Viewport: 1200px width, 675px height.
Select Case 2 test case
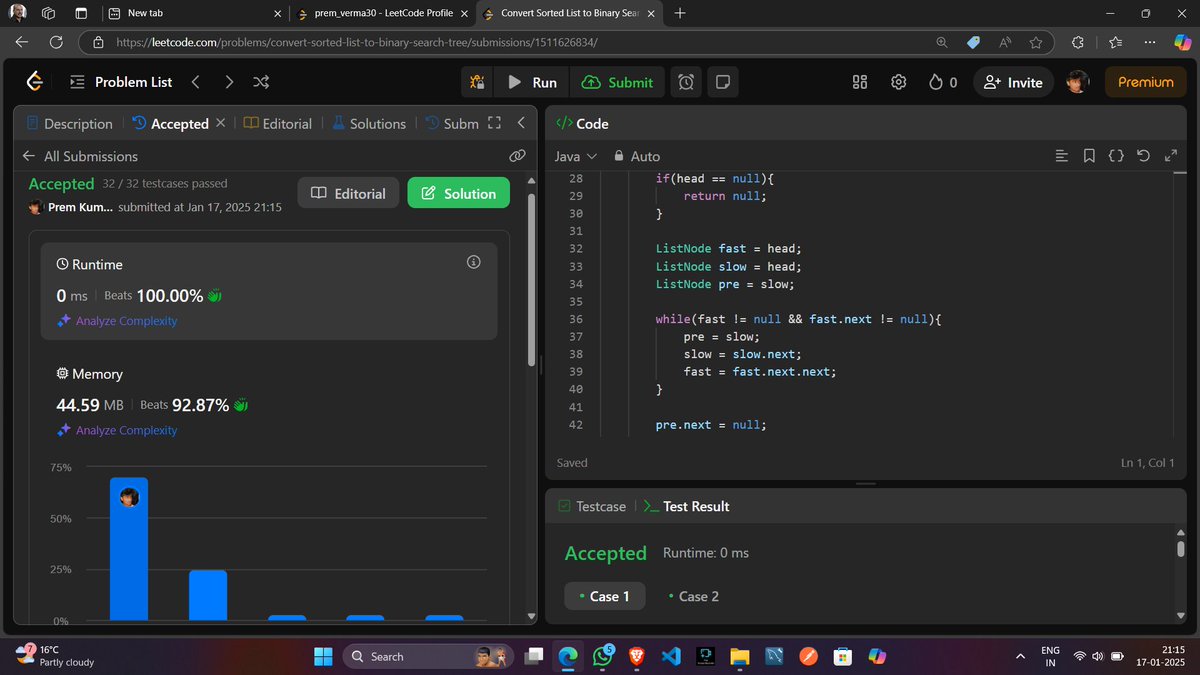click(693, 596)
